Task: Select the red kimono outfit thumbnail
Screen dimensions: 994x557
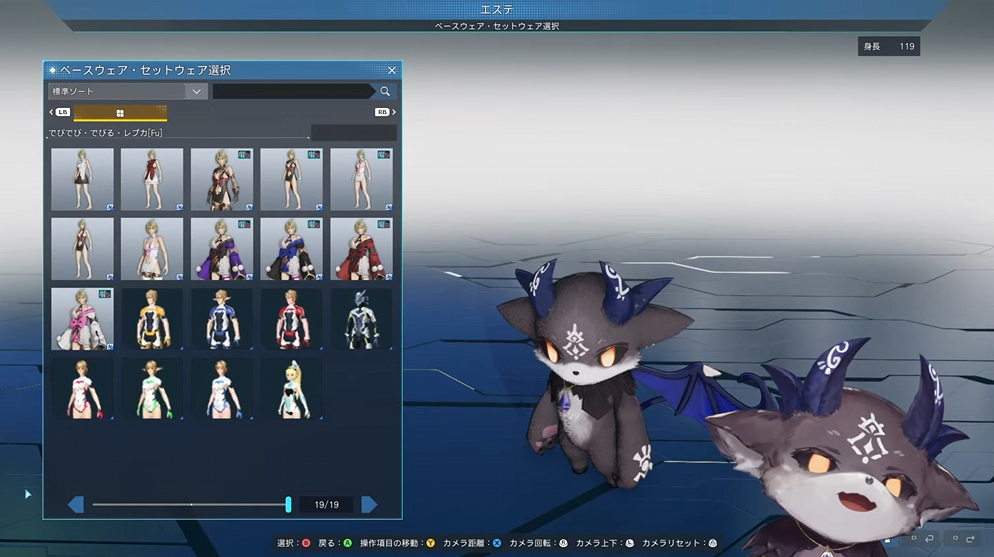Action: point(361,249)
